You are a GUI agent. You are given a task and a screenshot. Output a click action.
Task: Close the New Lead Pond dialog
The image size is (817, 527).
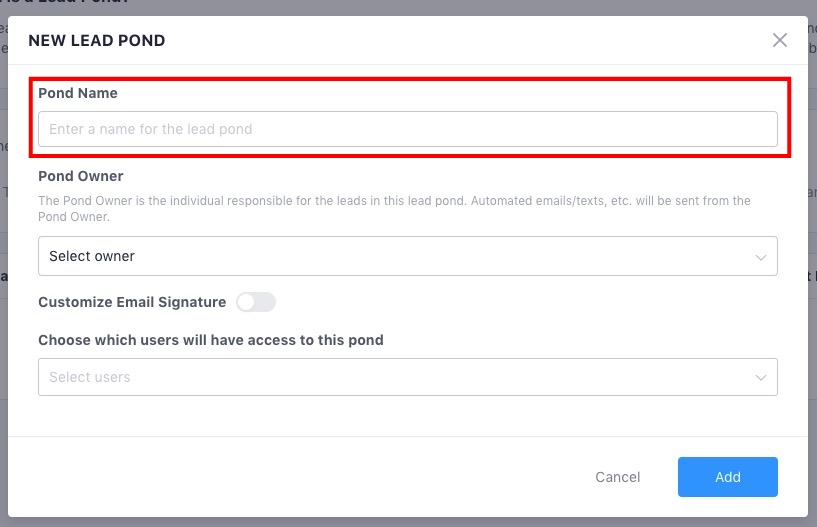pyautogui.click(x=780, y=40)
